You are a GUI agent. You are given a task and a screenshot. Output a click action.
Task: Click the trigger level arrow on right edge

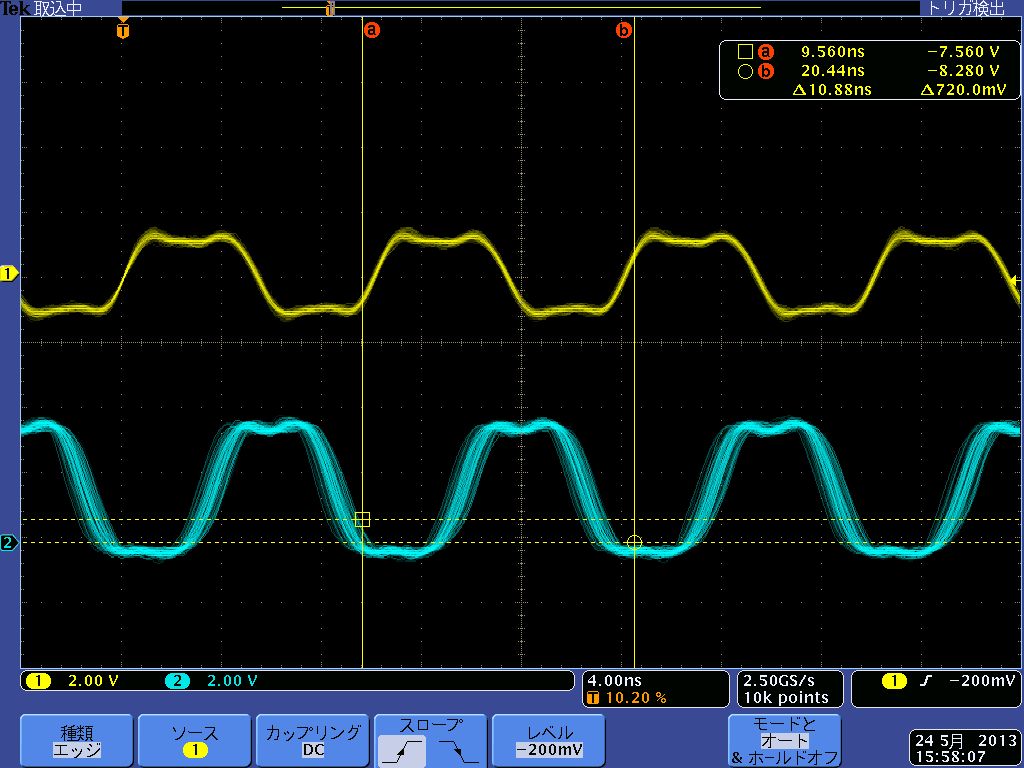pyautogui.click(x=1014, y=280)
